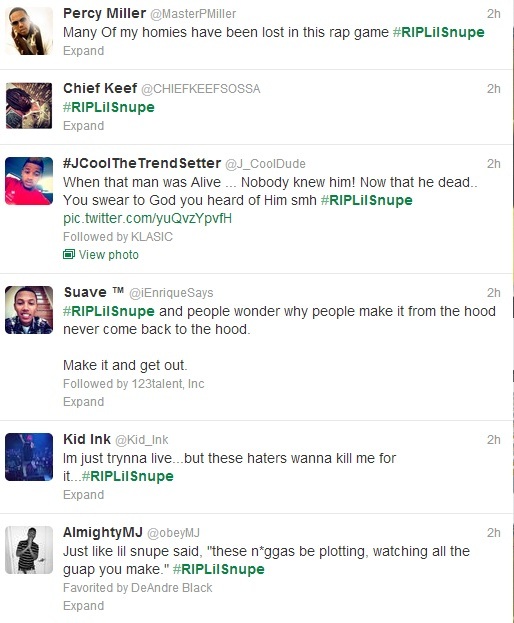
Task: Click View photo text link
Action: tap(109, 255)
